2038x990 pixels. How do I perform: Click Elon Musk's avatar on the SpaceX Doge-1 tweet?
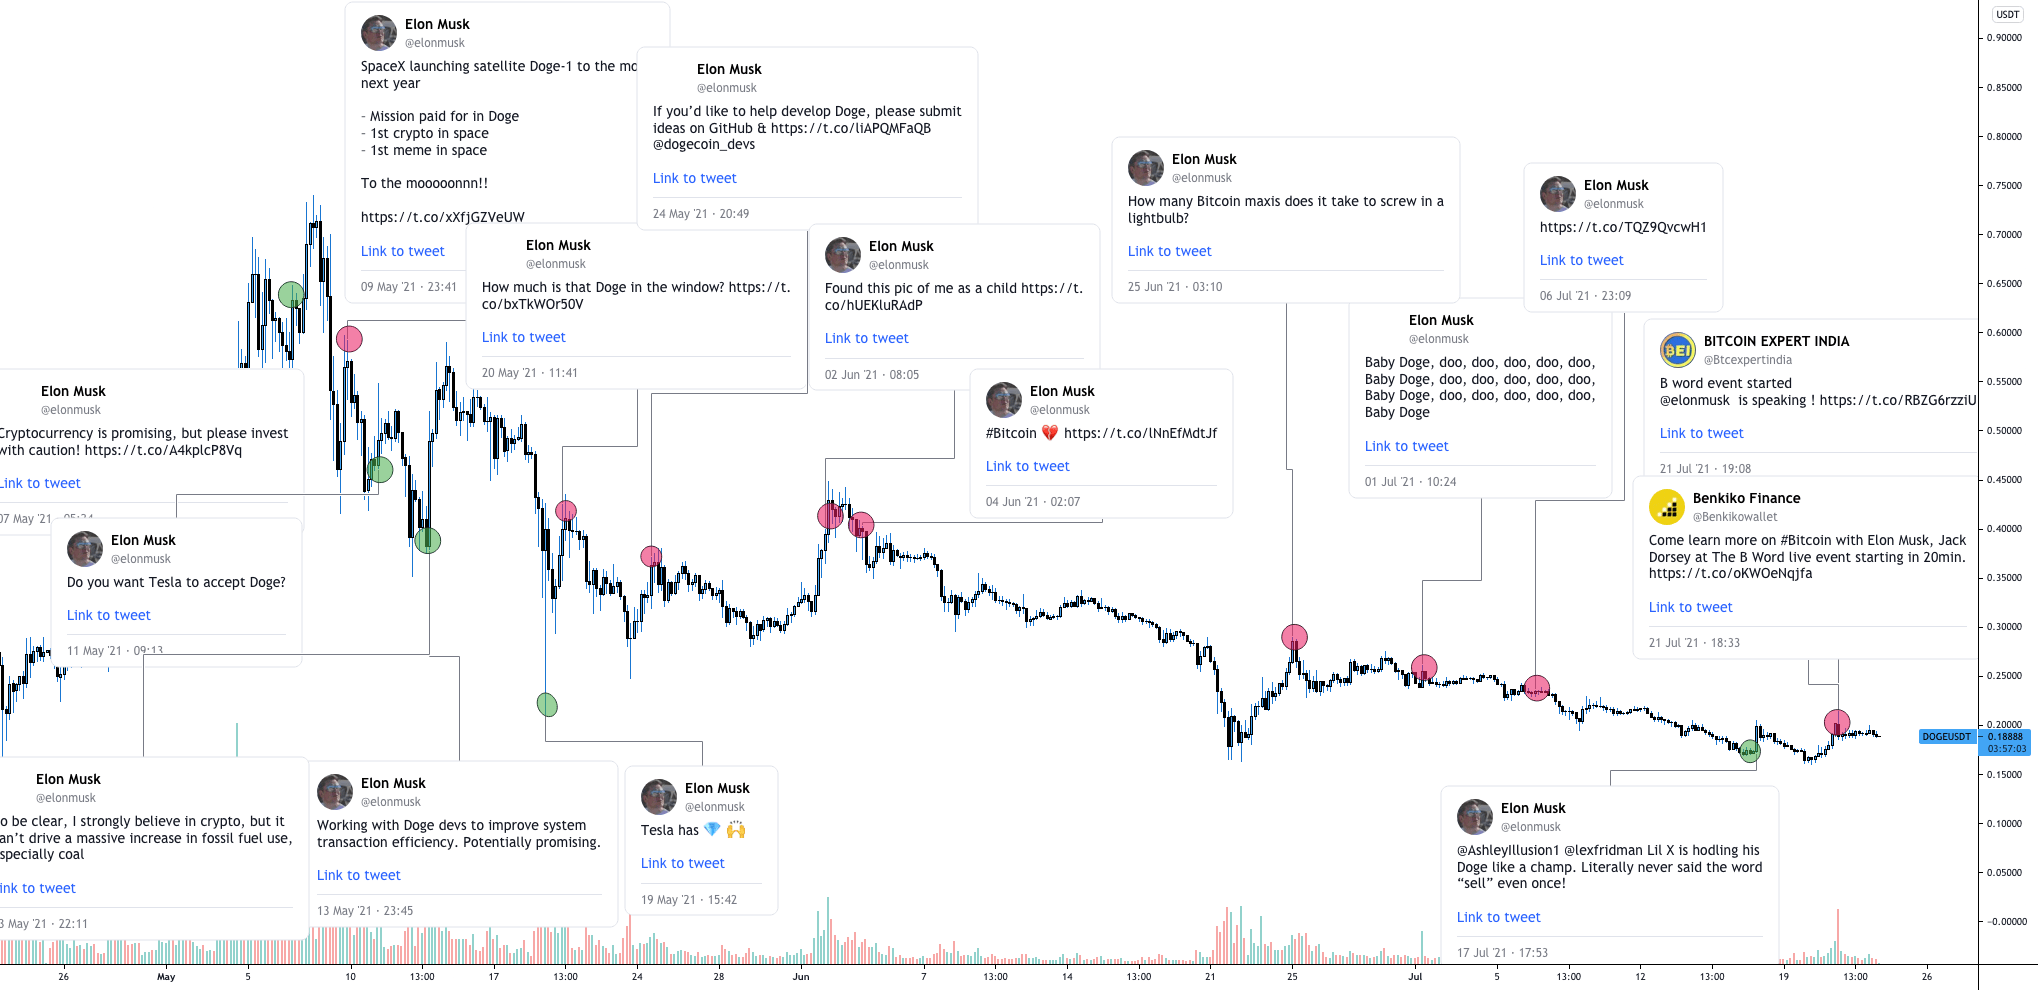(x=379, y=33)
